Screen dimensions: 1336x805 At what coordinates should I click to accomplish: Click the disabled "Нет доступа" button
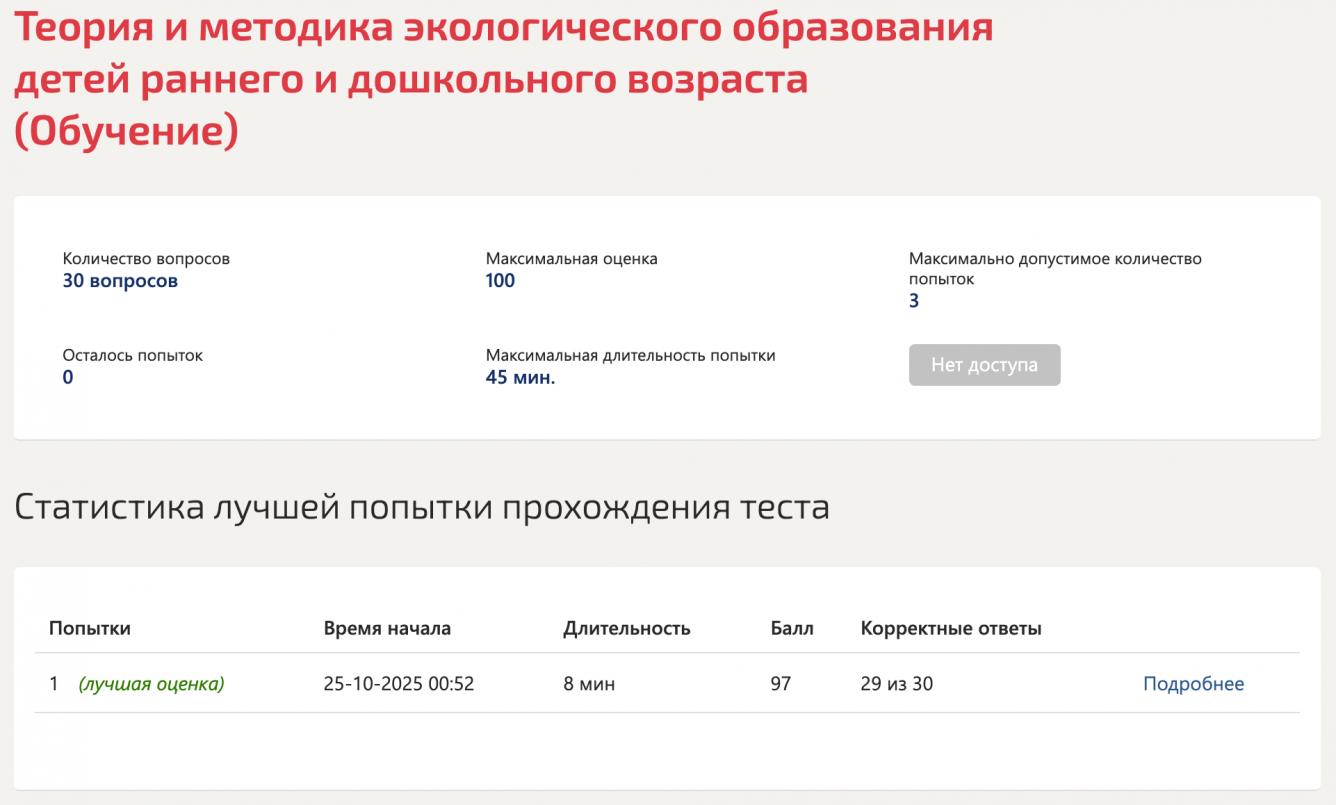click(x=984, y=365)
